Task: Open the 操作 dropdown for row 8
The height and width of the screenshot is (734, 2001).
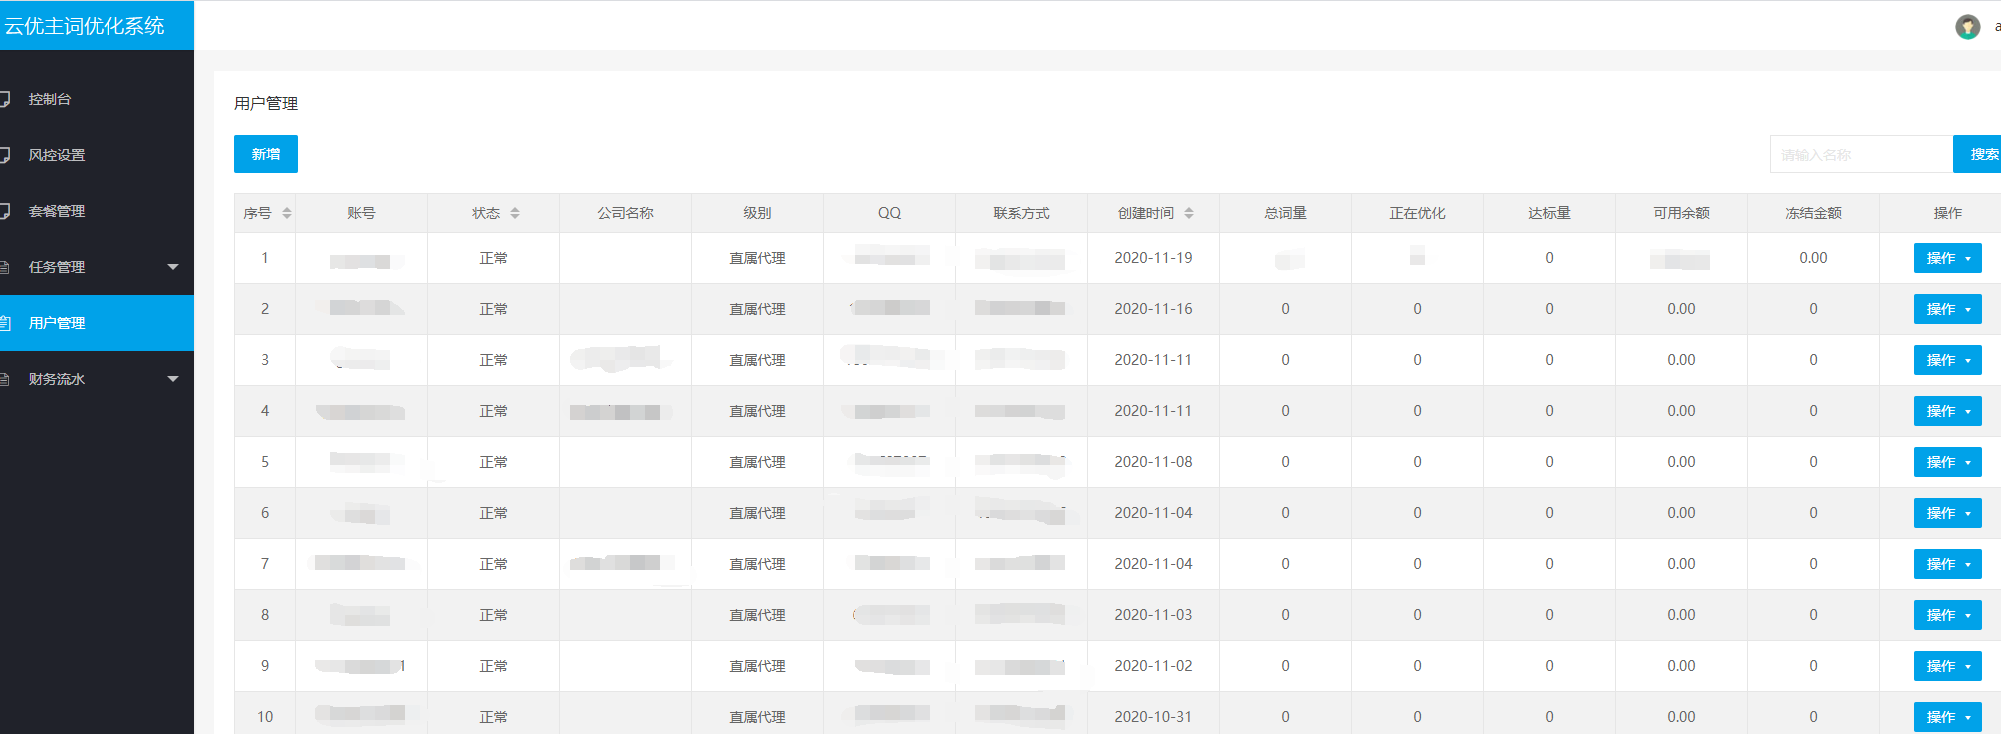Action: tap(1948, 615)
